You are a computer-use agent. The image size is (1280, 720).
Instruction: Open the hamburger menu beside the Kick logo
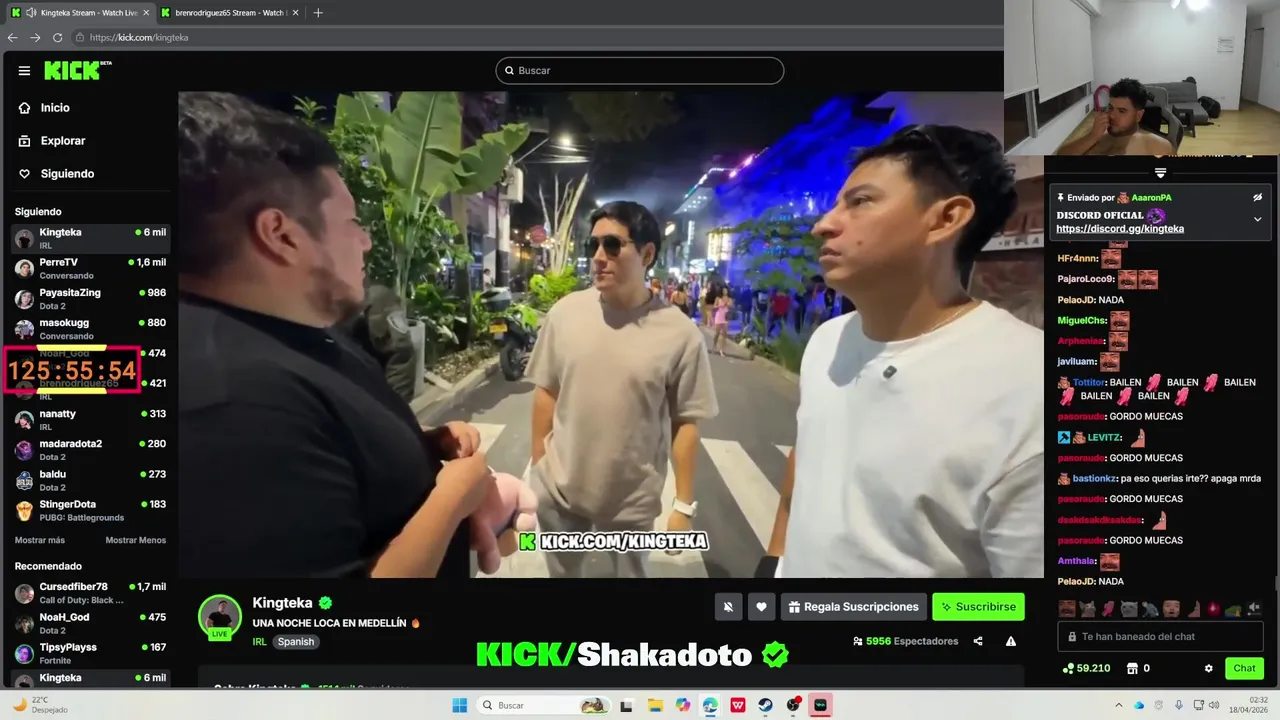[x=24, y=71]
